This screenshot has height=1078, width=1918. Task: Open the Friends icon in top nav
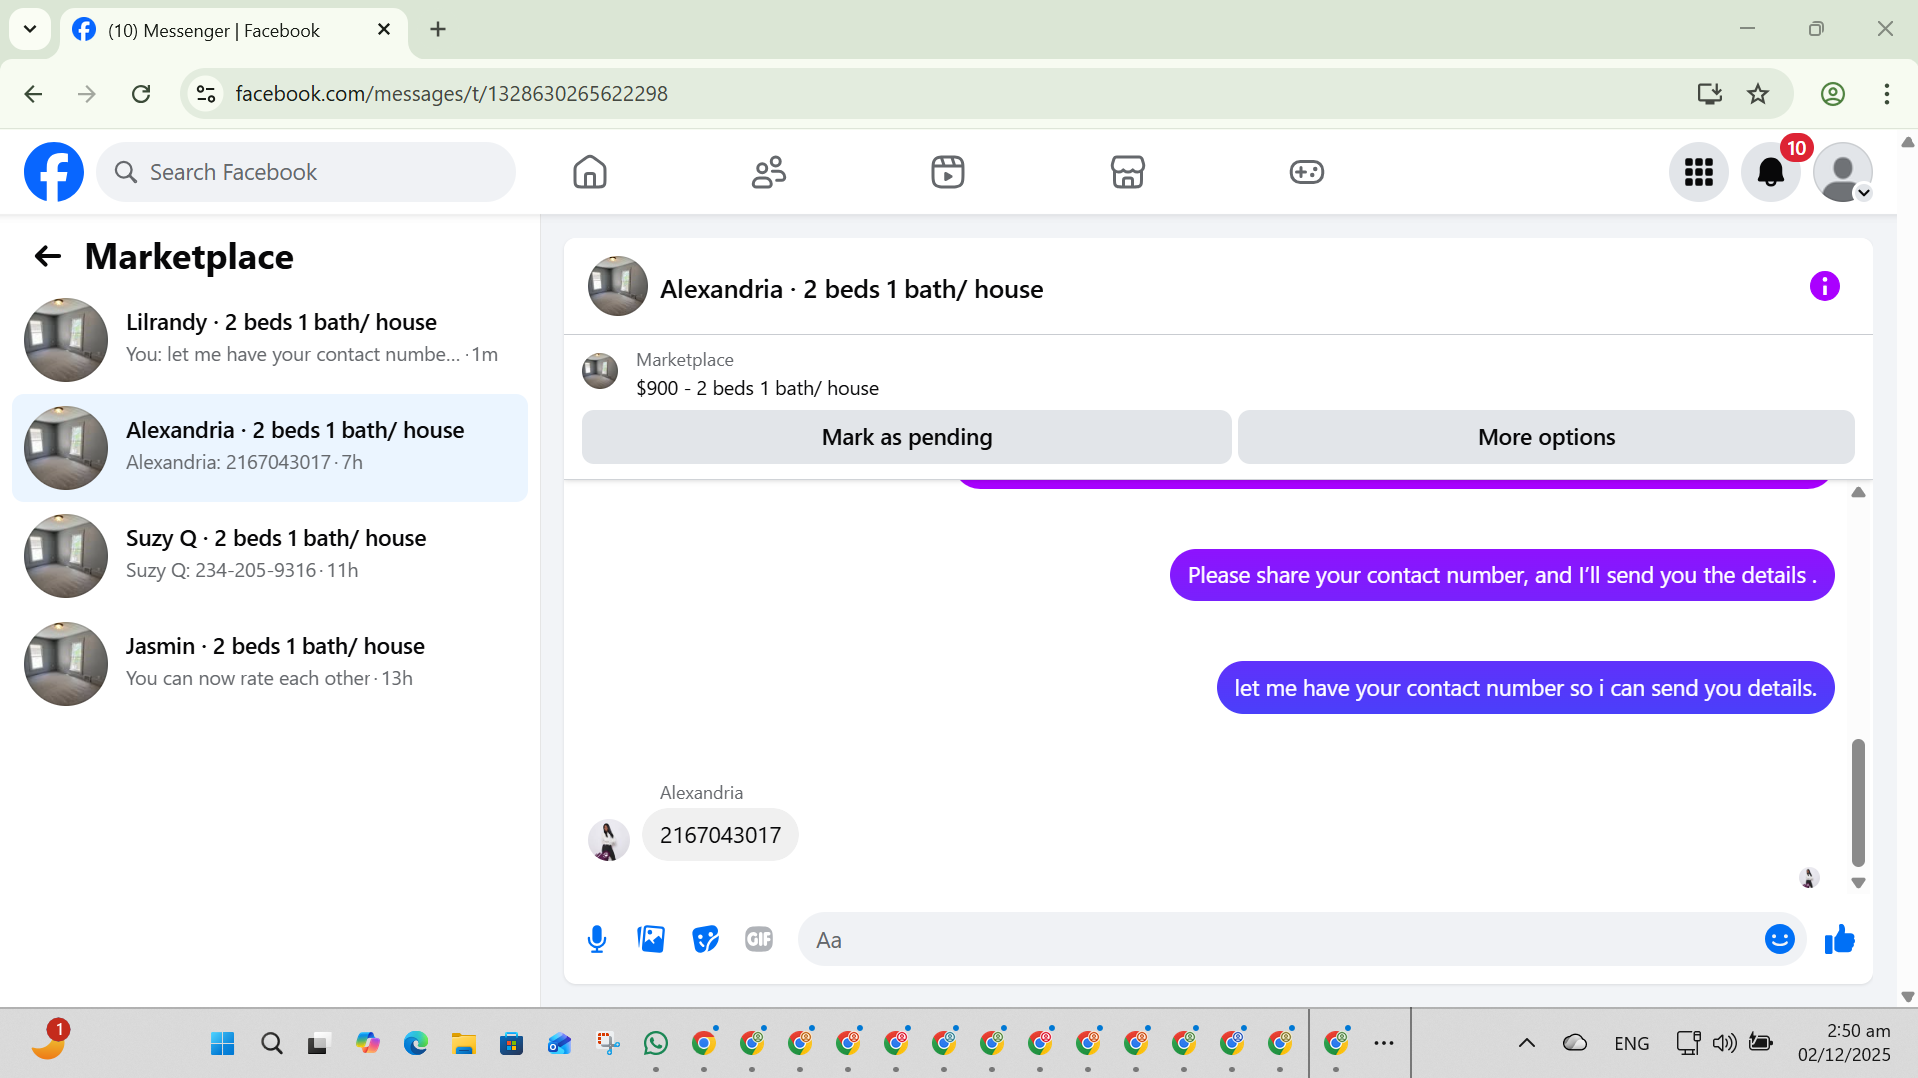[769, 172]
